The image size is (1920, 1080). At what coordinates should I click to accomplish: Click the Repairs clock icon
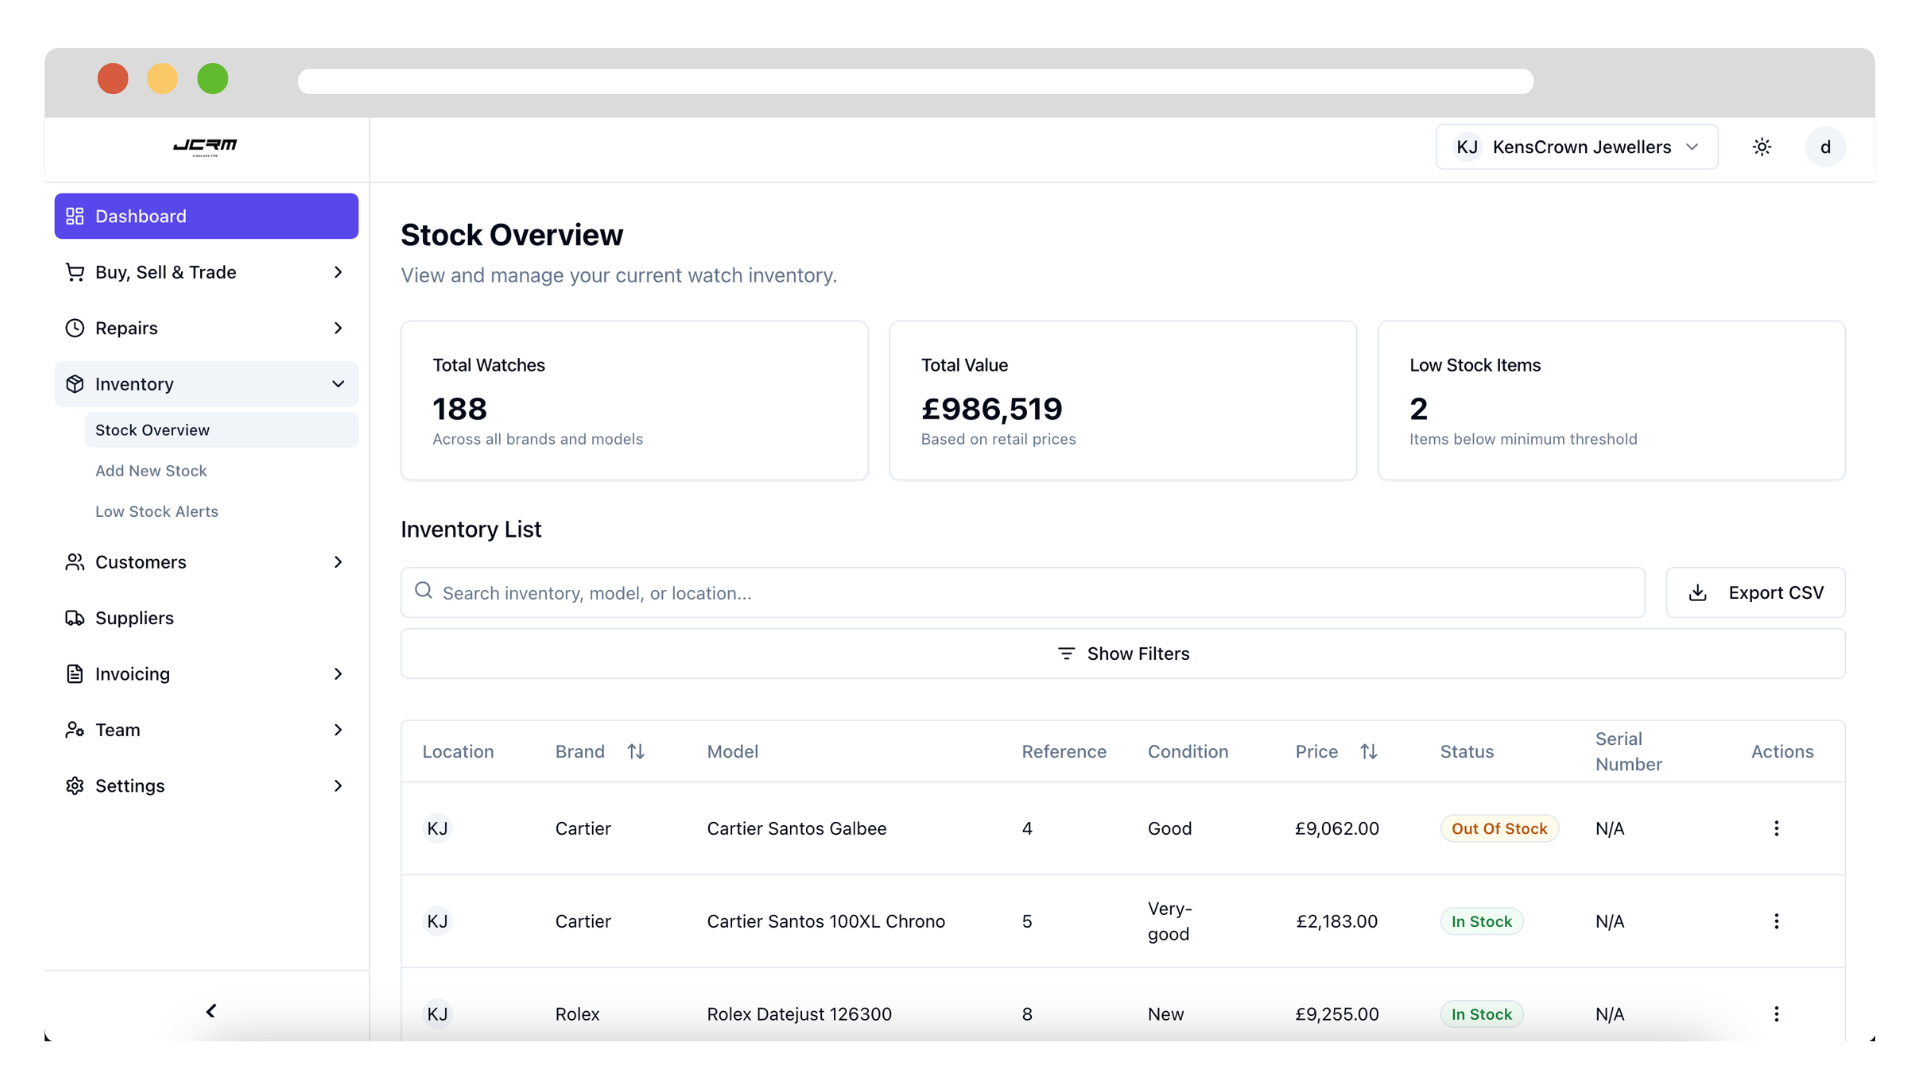tap(74, 327)
